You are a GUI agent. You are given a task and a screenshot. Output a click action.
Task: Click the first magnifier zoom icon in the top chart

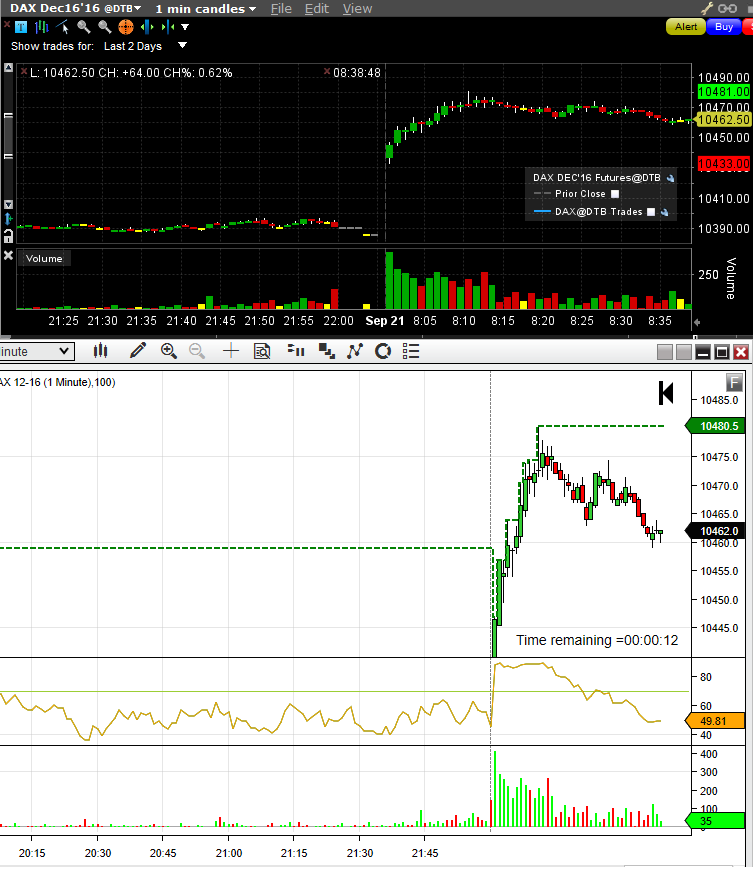click(x=84, y=27)
